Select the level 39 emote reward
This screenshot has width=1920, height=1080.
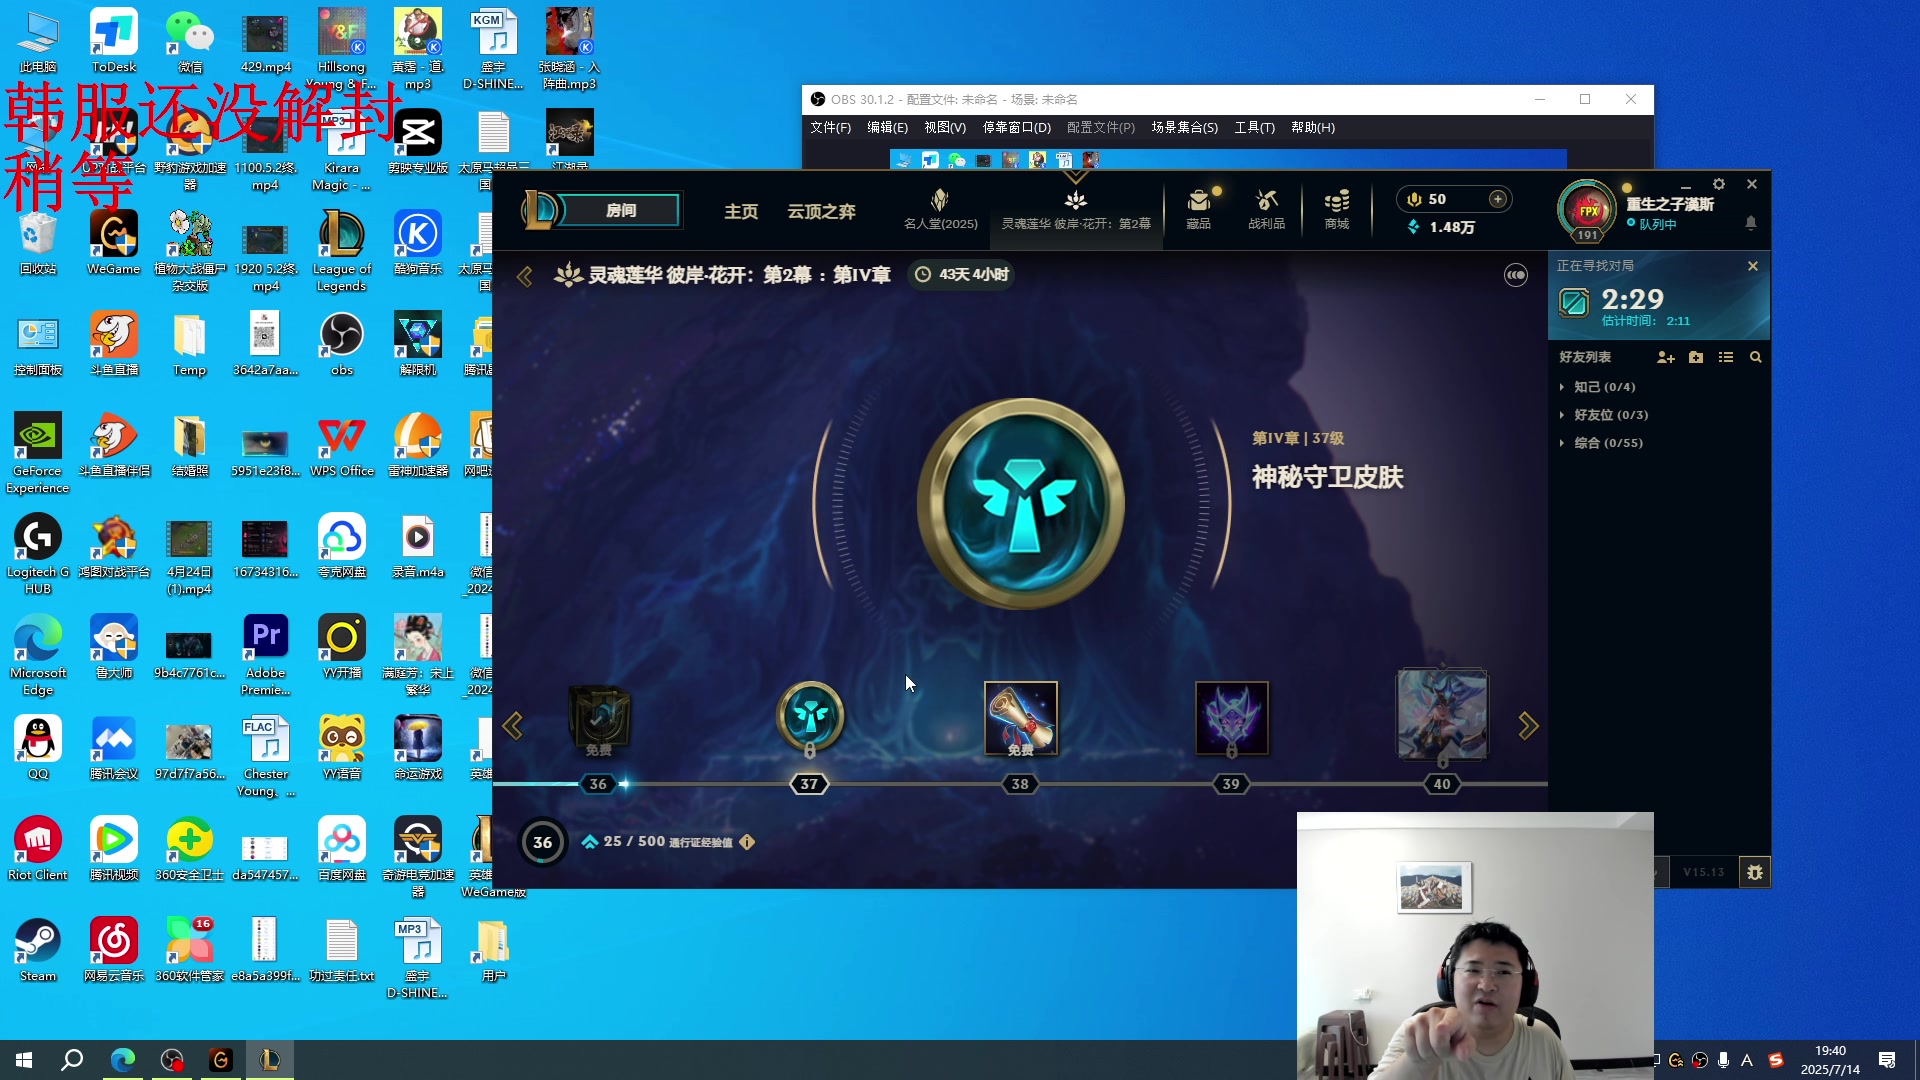1232,719
